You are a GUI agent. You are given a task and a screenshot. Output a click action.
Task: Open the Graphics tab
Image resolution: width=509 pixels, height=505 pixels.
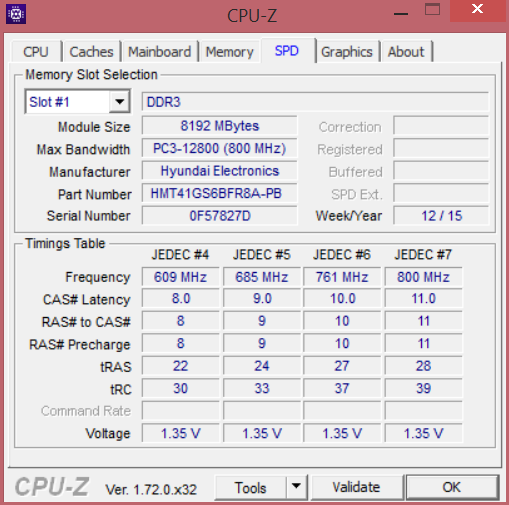(347, 52)
